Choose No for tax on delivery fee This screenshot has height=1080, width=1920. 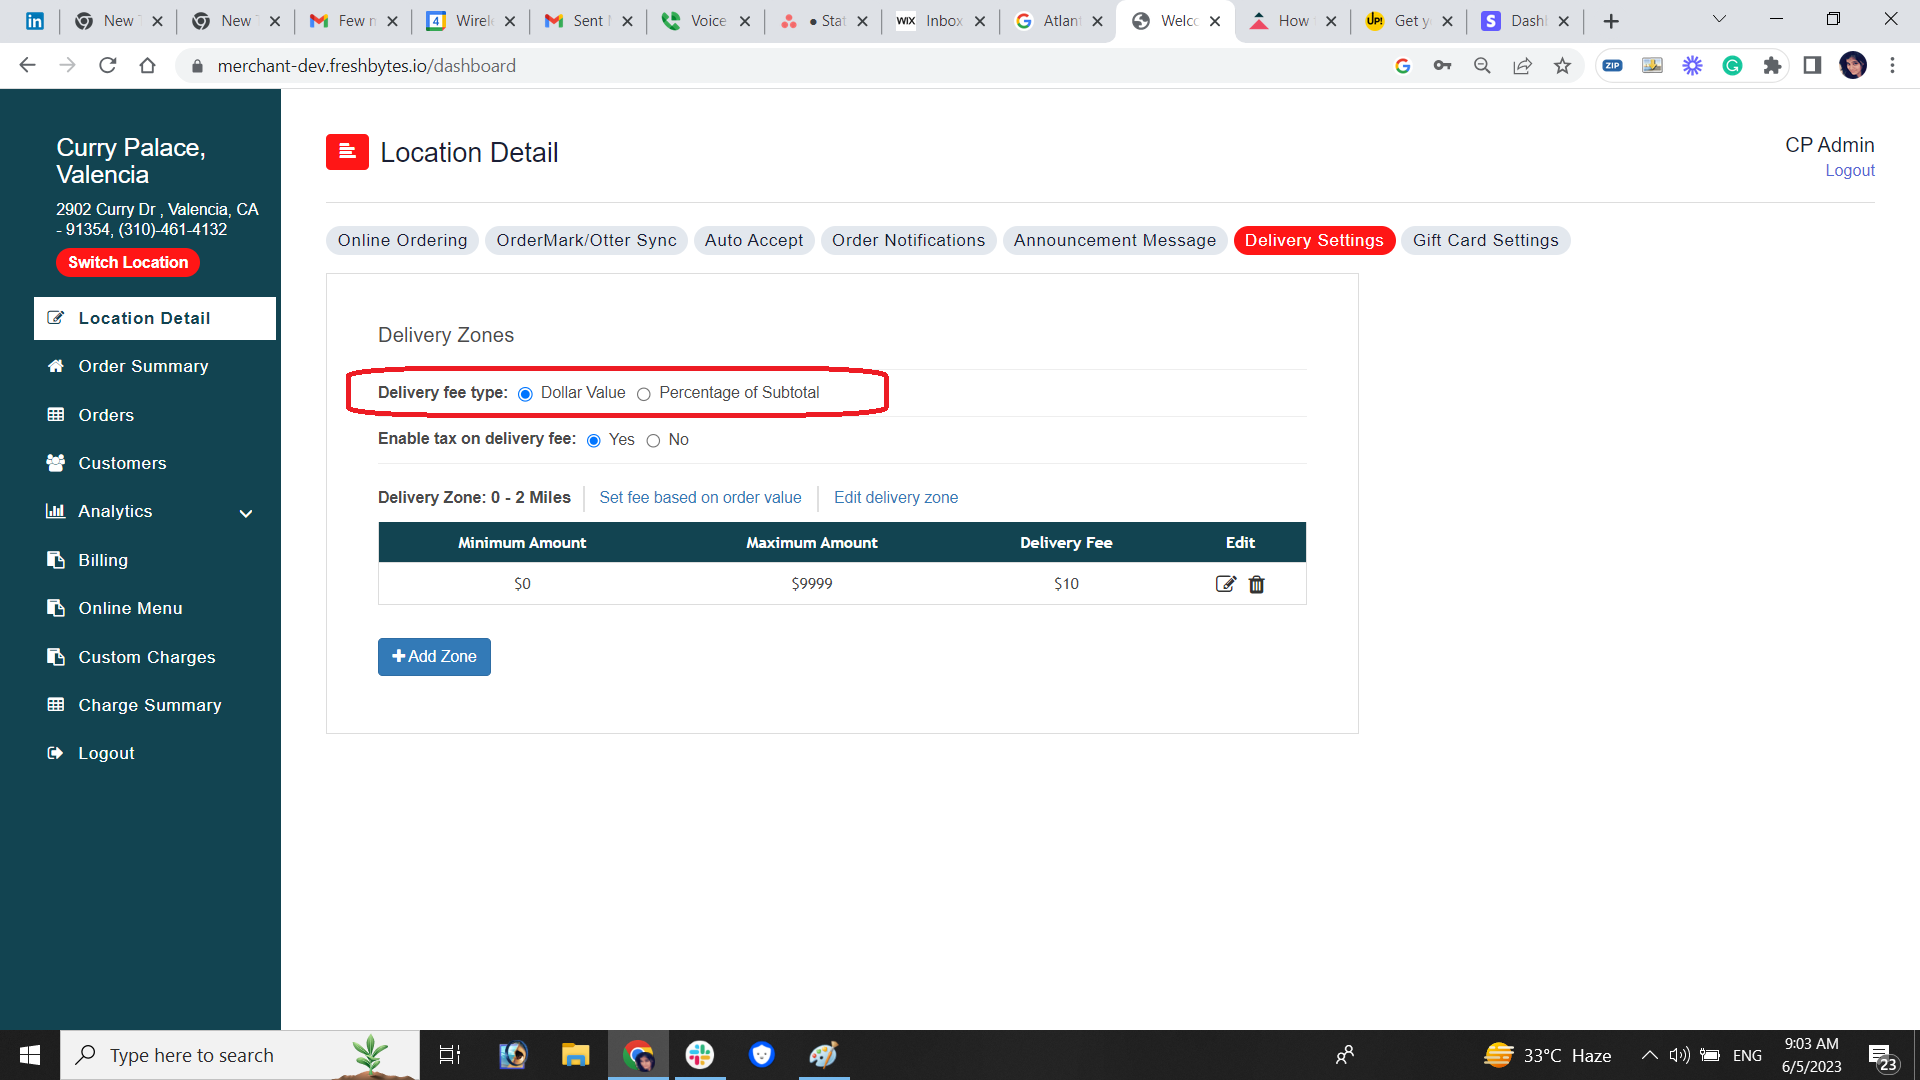[653, 441]
